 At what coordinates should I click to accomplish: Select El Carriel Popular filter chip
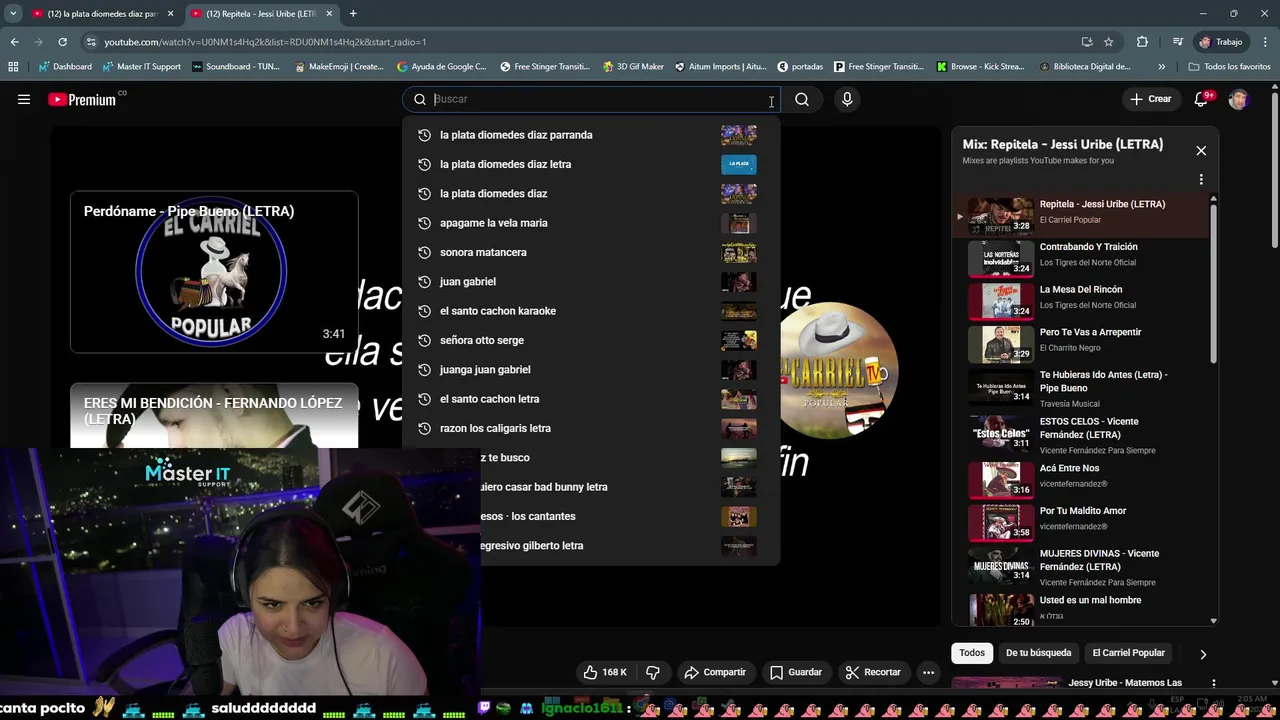pos(1129,653)
